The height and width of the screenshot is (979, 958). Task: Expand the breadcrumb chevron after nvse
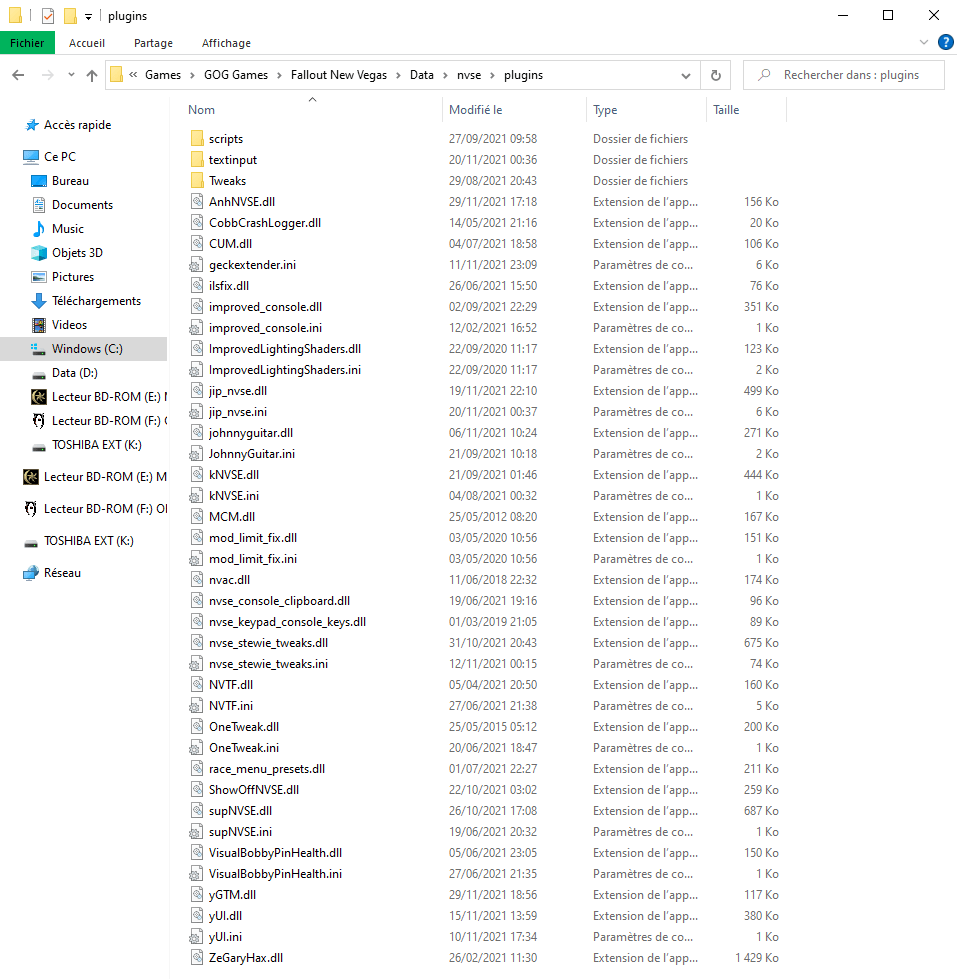tap(493, 76)
